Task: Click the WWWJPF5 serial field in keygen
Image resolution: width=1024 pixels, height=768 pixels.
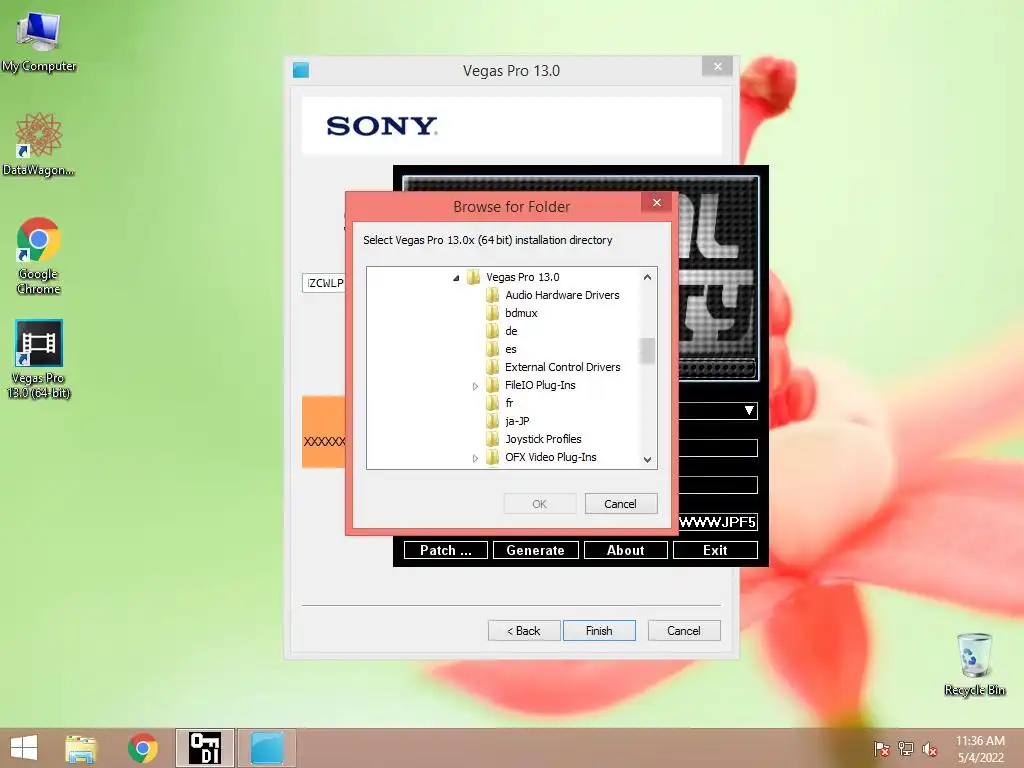Action: pos(718,522)
